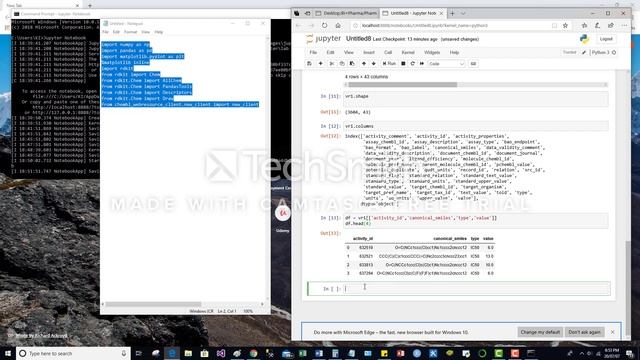Open Task View on the taskbar
This screenshot has width=640, height=360.
click(x=139, y=353)
